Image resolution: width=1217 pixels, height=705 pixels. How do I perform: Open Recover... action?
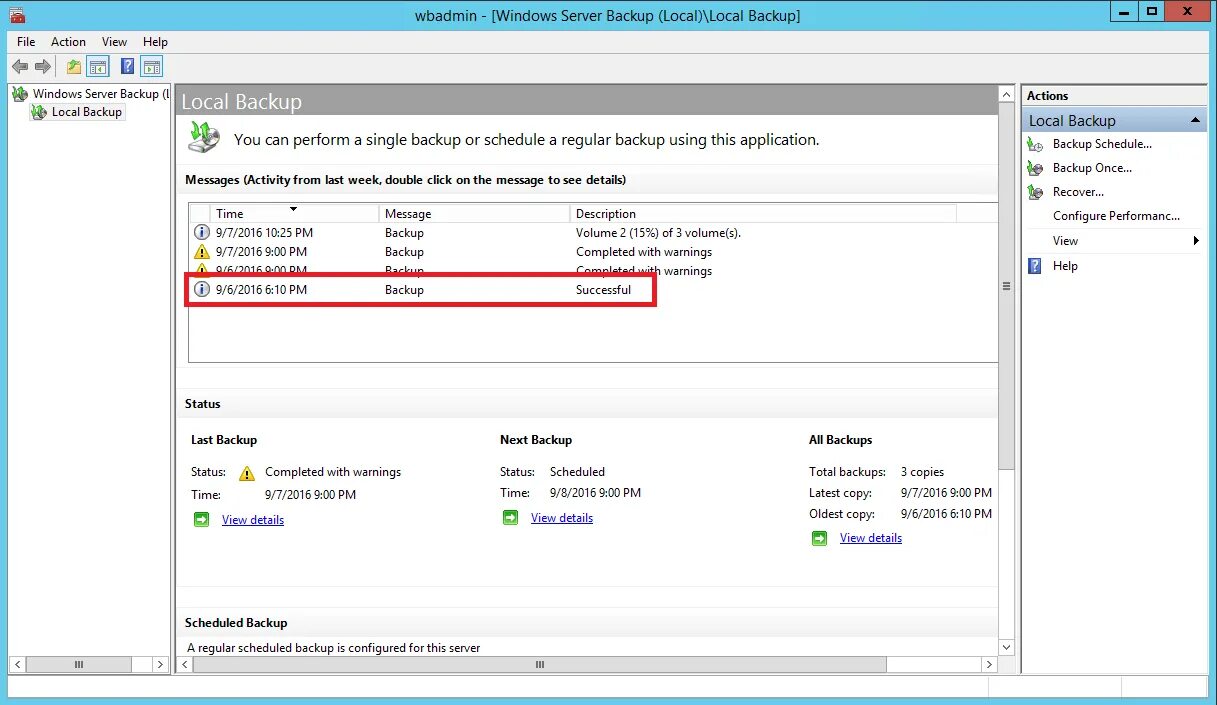click(1078, 192)
